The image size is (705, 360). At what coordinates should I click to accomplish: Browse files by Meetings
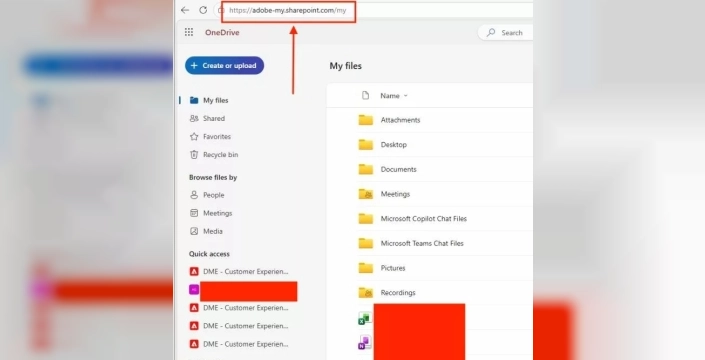point(218,213)
